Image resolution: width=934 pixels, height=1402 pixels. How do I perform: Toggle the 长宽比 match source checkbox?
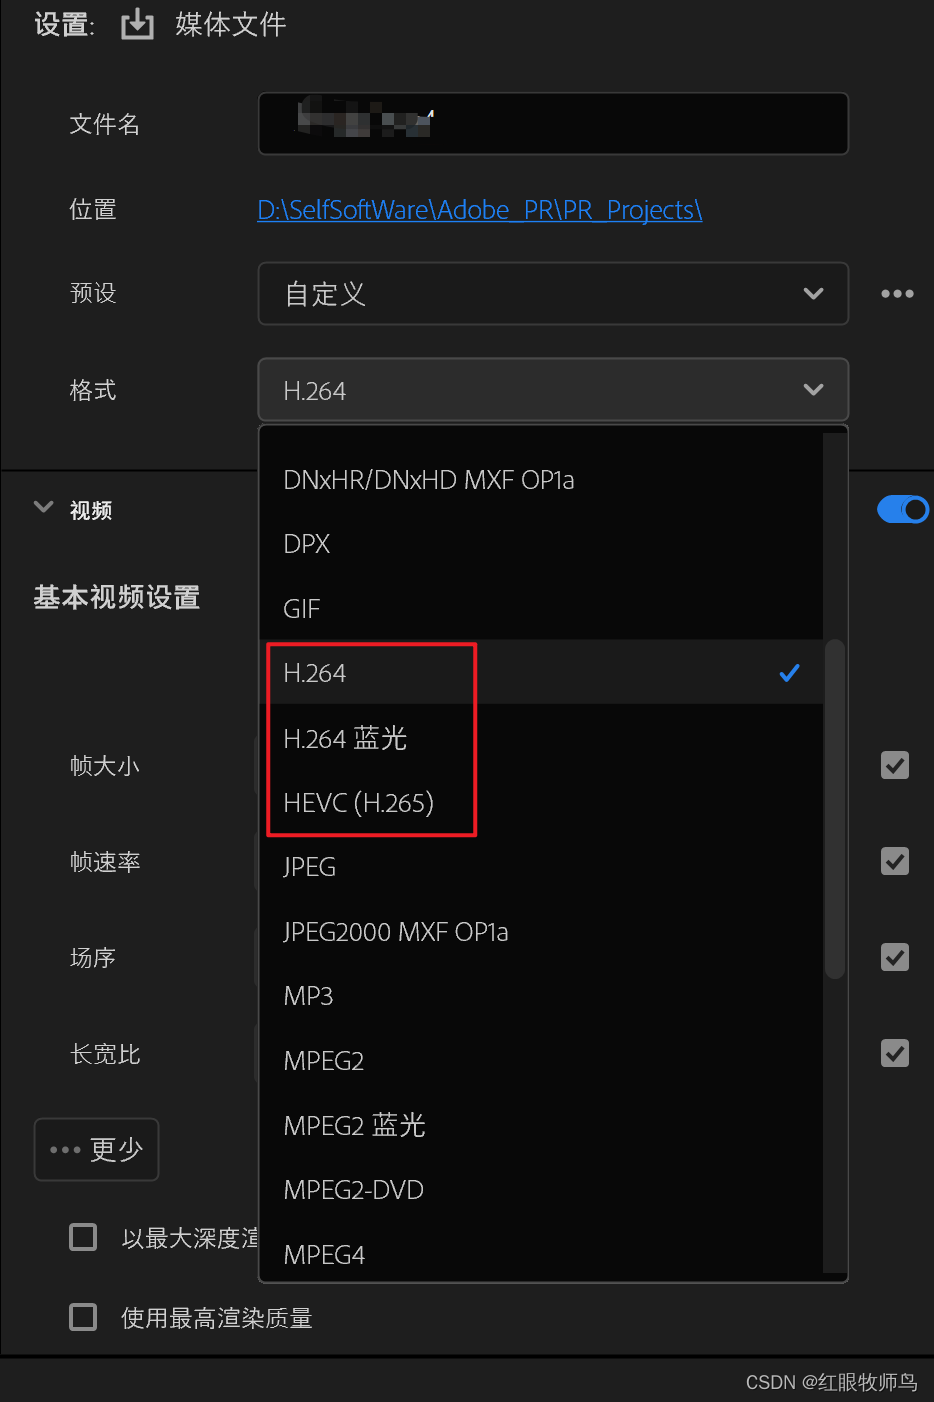pos(895,1053)
